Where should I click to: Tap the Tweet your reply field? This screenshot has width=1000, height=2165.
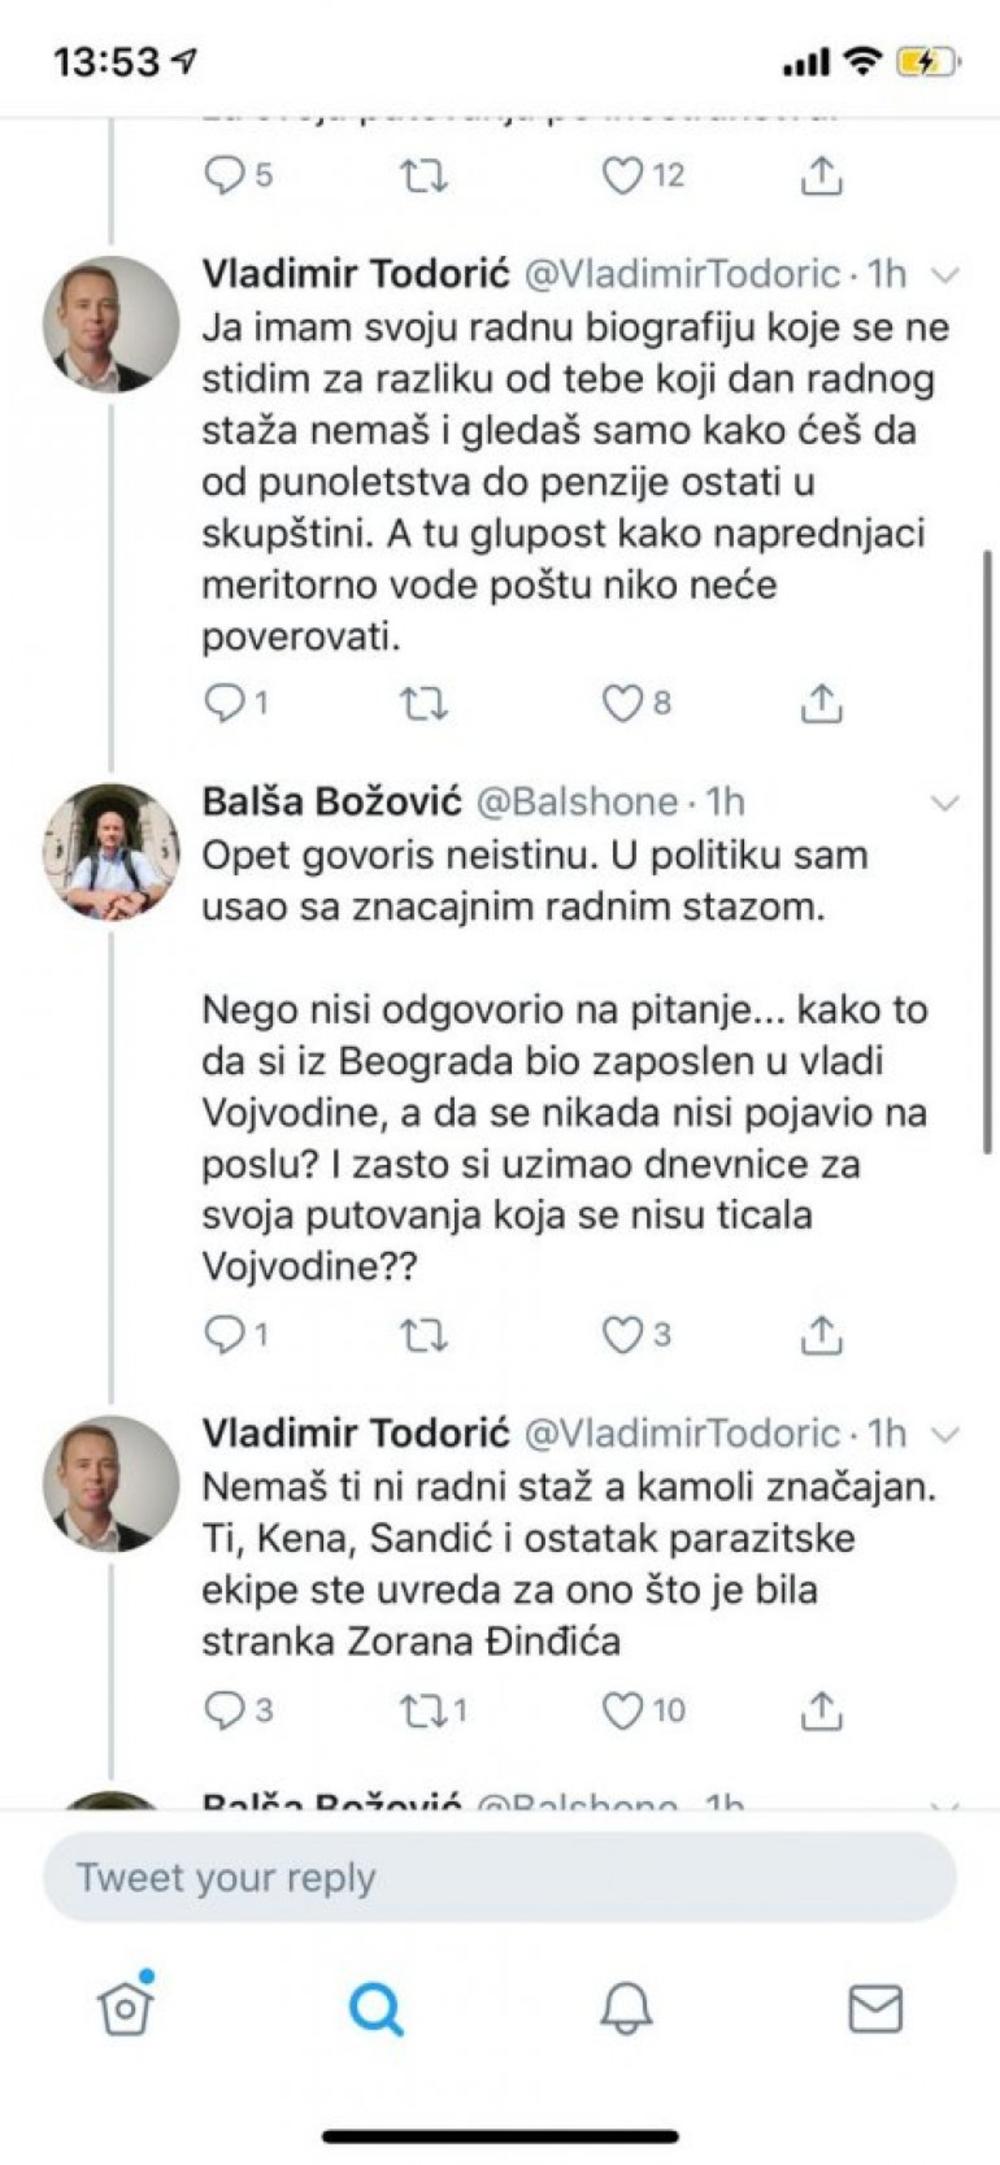click(500, 1877)
